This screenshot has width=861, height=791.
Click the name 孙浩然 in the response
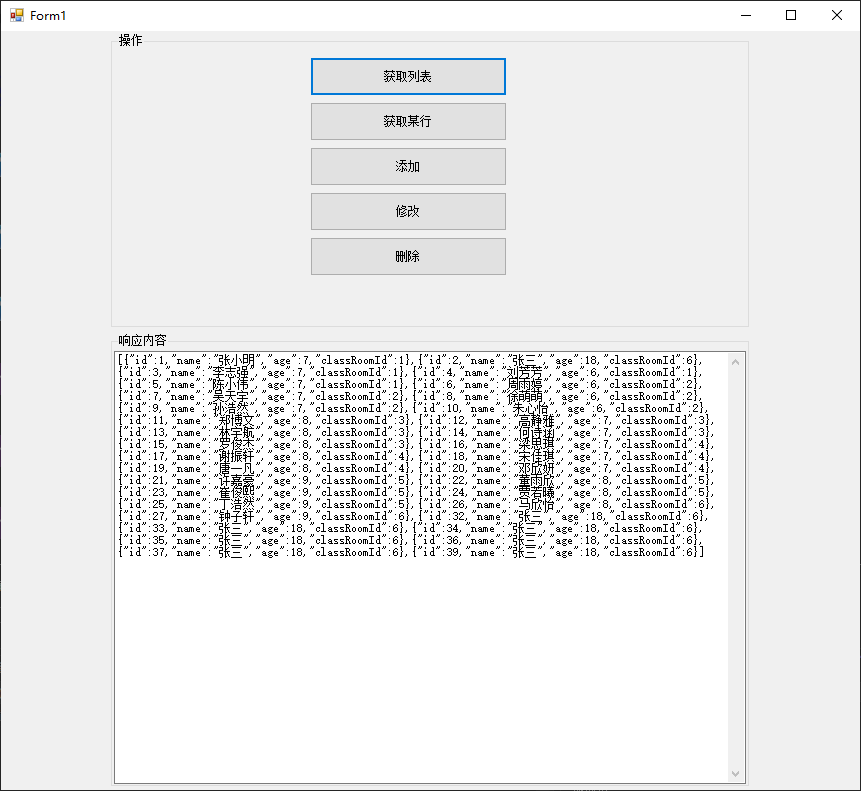231,409
